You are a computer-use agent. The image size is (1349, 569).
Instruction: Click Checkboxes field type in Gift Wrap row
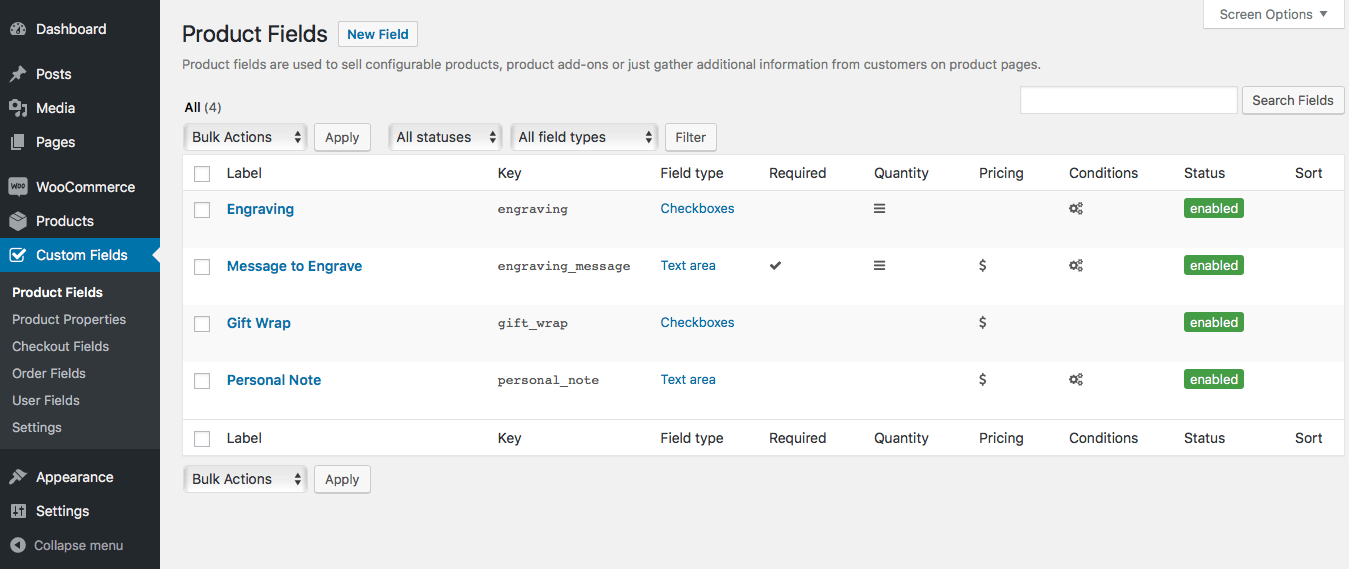pos(697,322)
